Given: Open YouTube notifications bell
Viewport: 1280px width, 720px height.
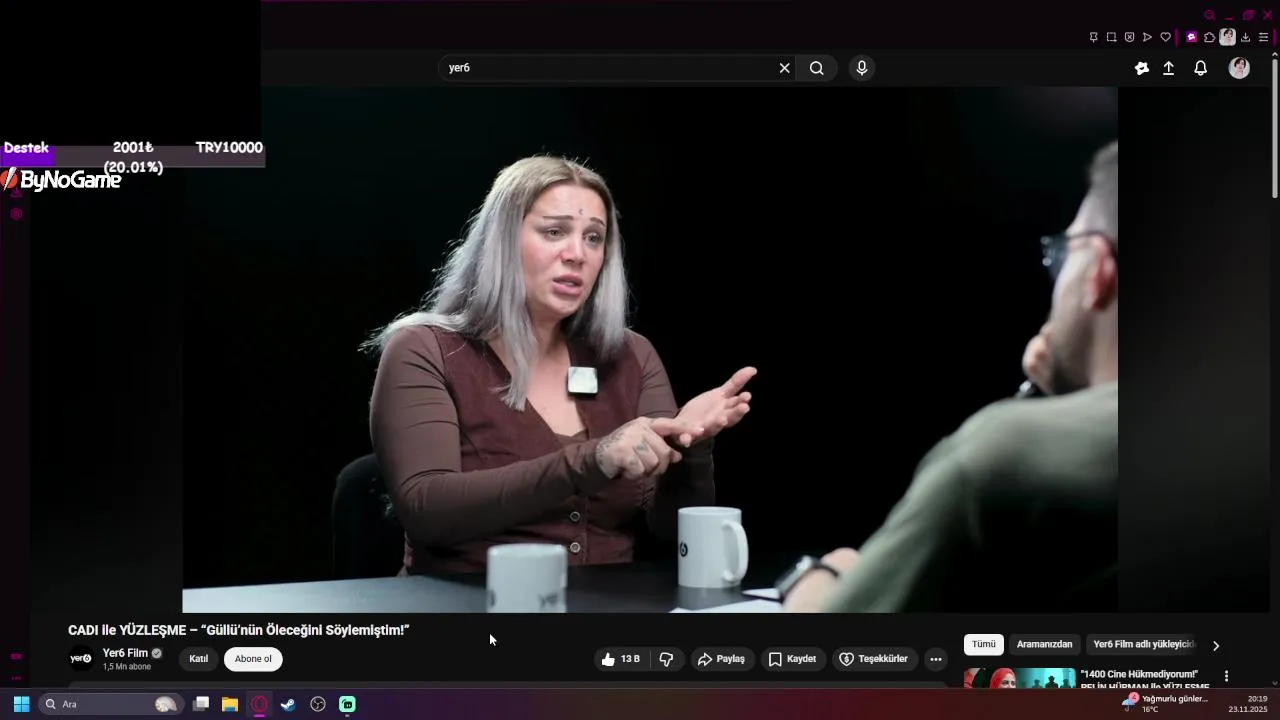Looking at the screenshot, I should tap(1201, 68).
